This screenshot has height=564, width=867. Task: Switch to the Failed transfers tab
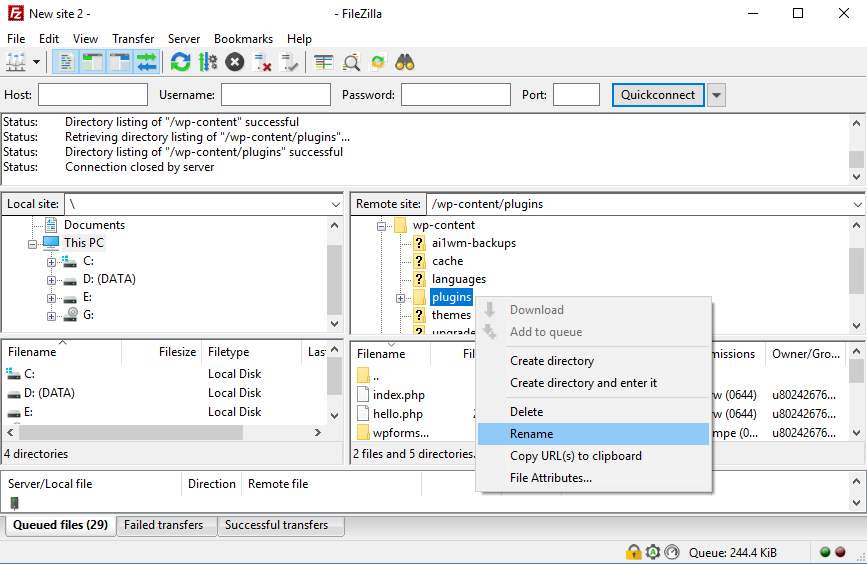tap(165, 525)
